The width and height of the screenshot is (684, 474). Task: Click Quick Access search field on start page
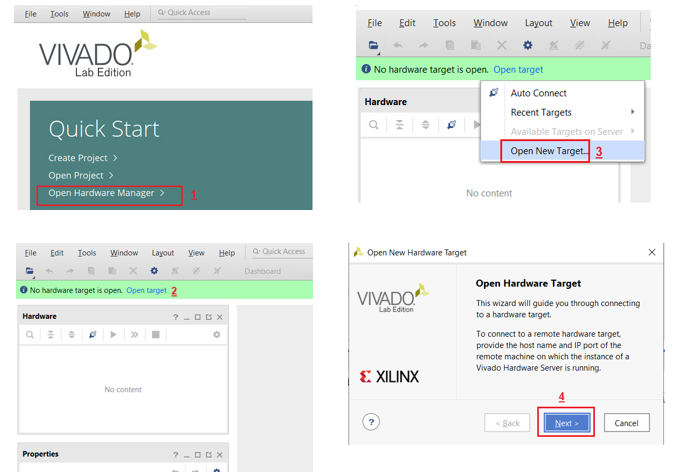pos(204,13)
